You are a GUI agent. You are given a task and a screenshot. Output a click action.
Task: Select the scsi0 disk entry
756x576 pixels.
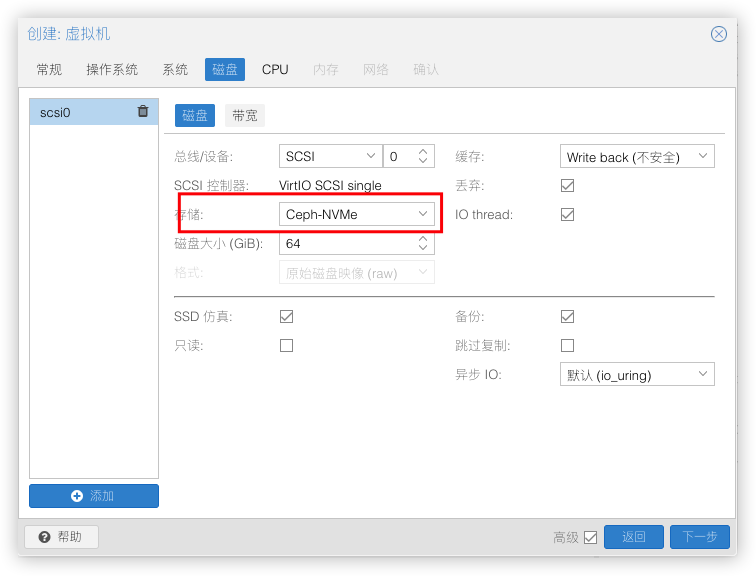coord(94,112)
